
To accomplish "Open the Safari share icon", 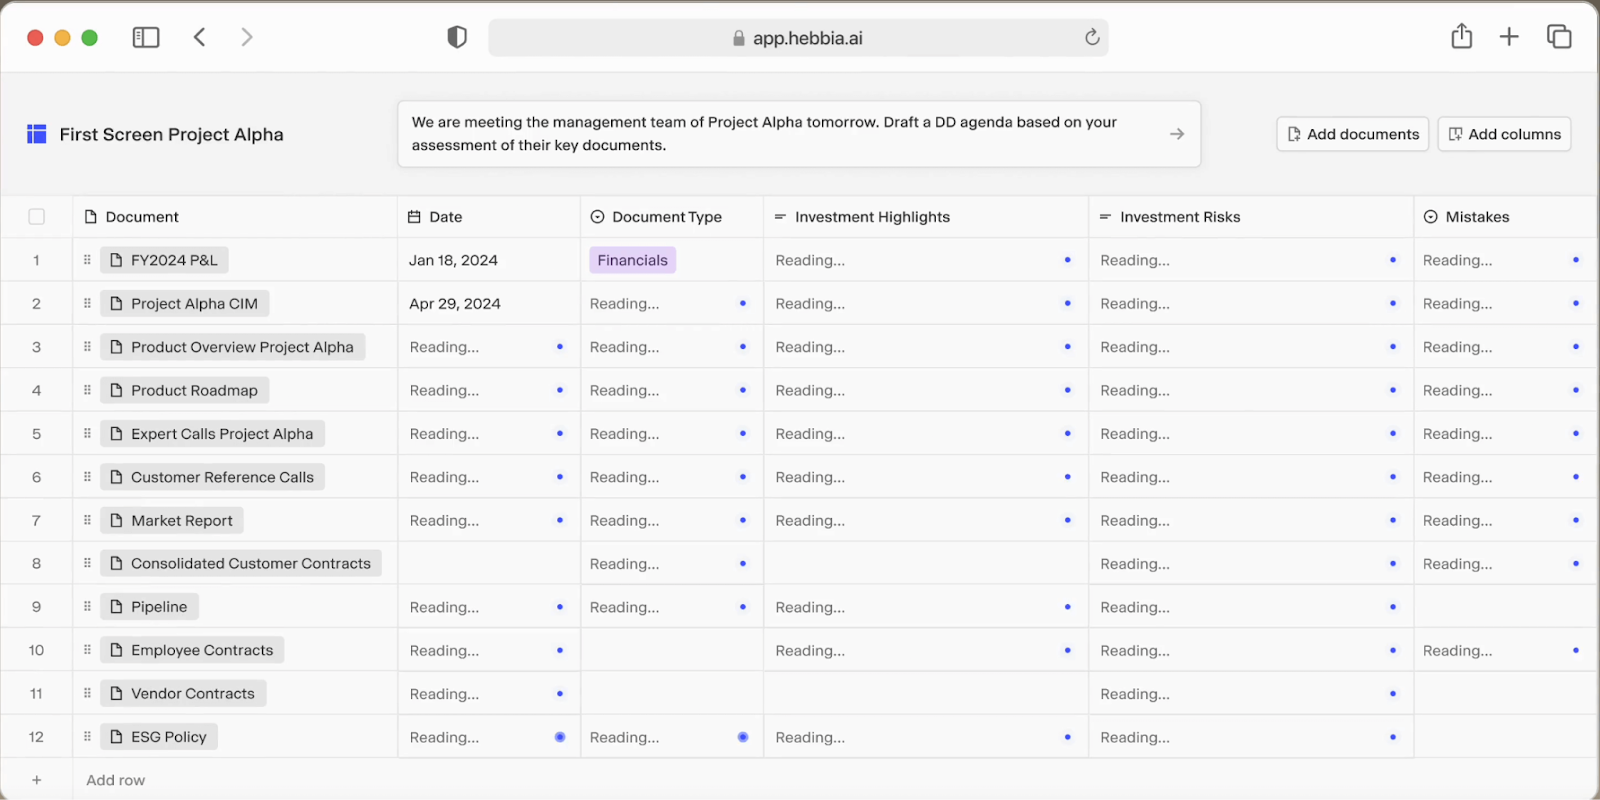I will [x=1461, y=37].
